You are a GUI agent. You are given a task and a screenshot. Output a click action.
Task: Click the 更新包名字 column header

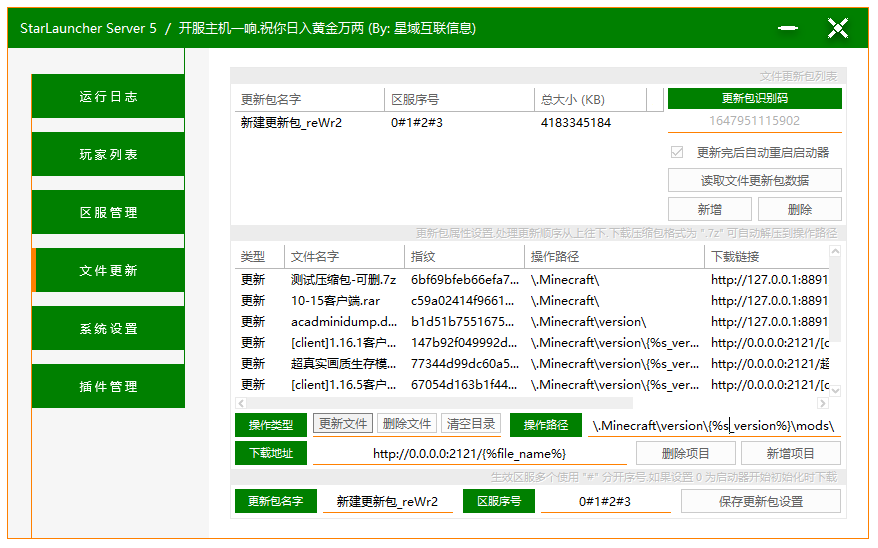310,100
